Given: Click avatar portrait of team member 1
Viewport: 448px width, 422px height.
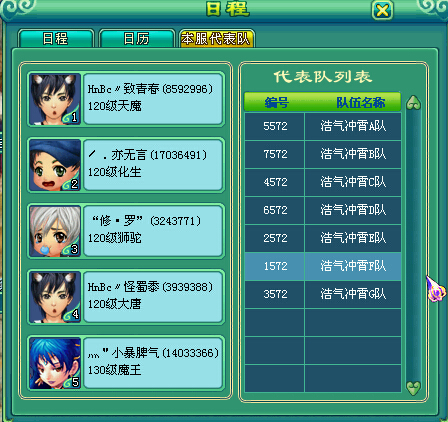Looking at the screenshot, I should [55, 99].
